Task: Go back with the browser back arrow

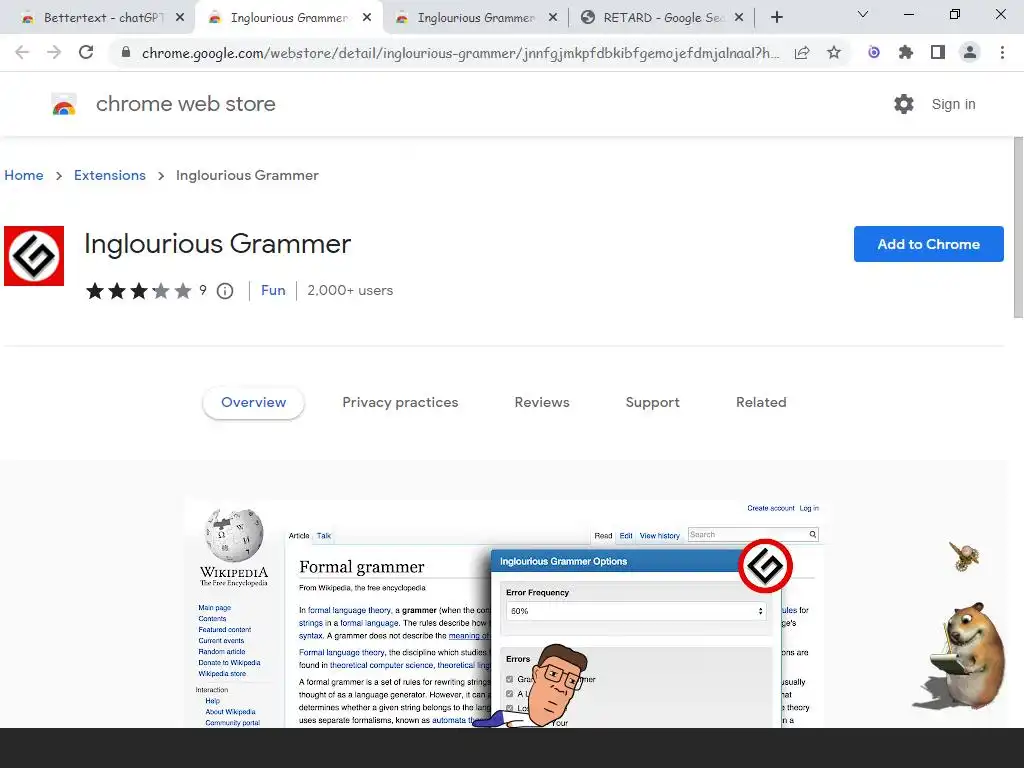Action: (22, 52)
